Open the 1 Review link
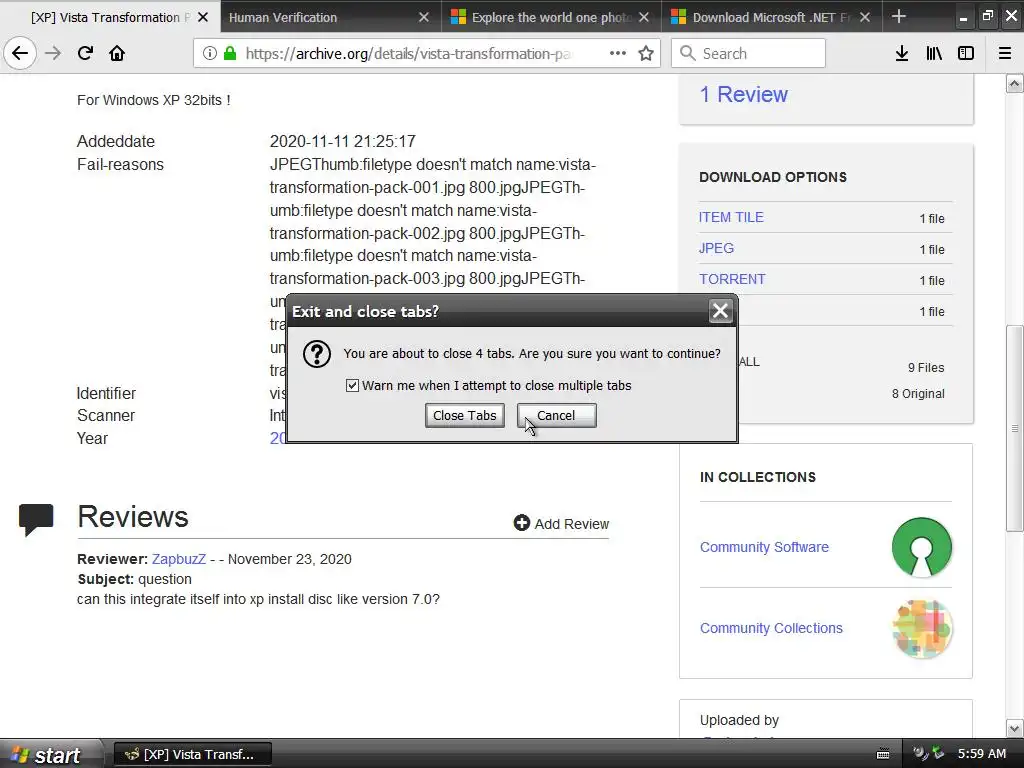The image size is (1024, 768). (x=743, y=94)
